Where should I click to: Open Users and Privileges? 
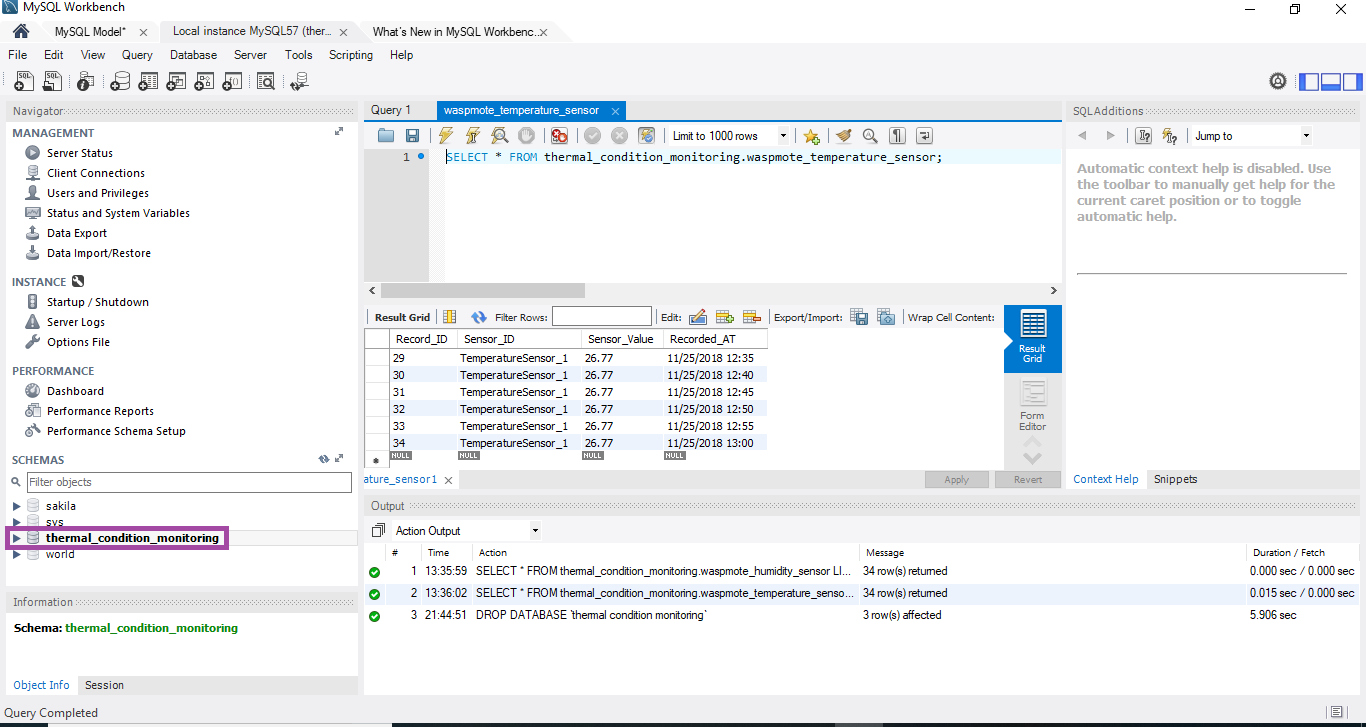tap(98, 193)
